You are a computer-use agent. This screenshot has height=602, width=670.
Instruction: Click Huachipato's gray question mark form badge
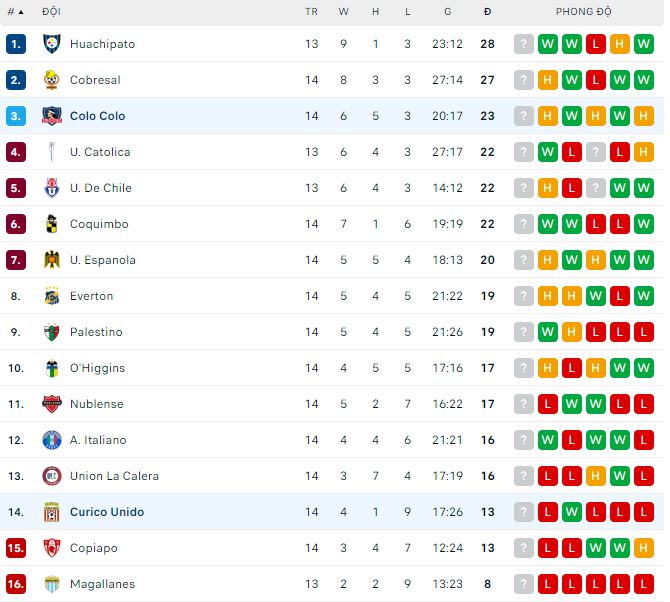523,44
